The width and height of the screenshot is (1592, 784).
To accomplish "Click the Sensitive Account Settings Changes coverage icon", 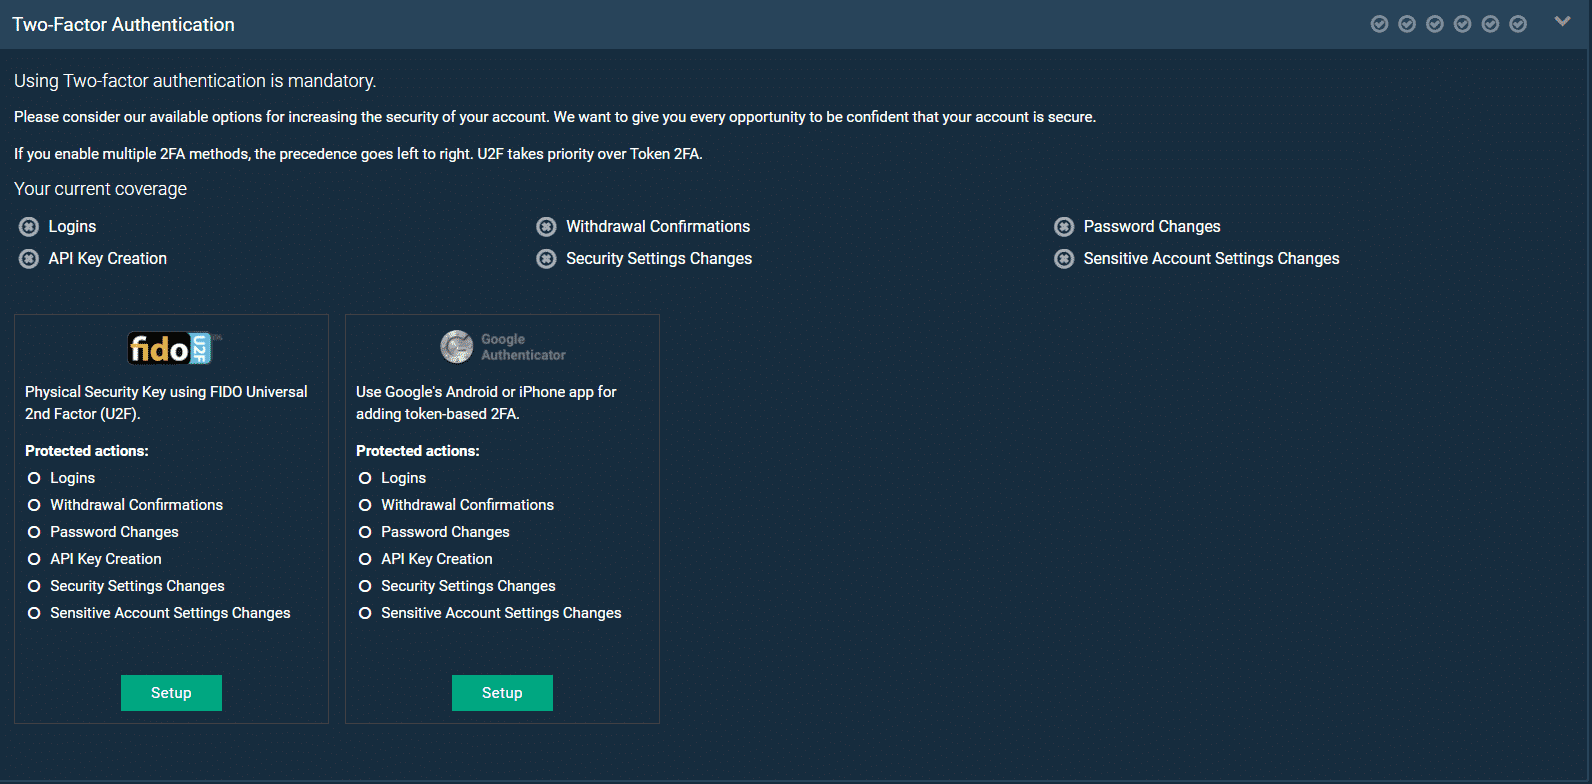I will click(x=1064, y=259).
